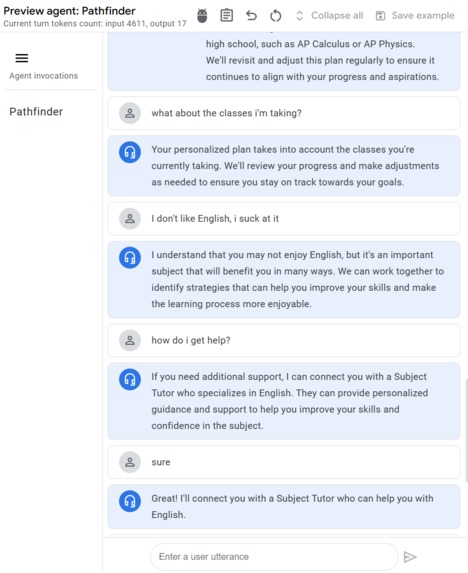Focus the 'Enter a user utterance' field
The image size is (468, 573).
click(x=274, y=557)
